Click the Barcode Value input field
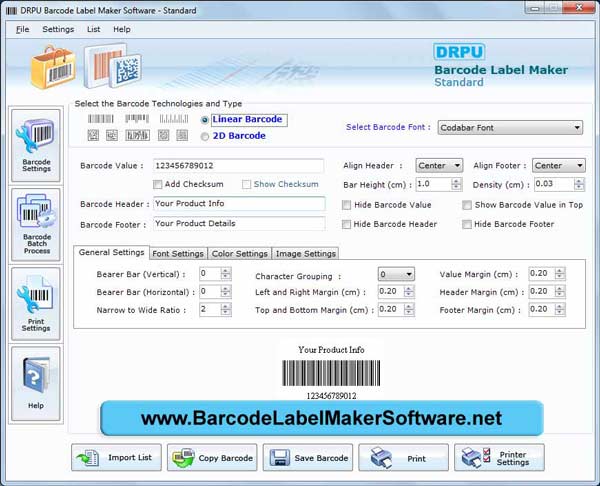 coord(238,166)
